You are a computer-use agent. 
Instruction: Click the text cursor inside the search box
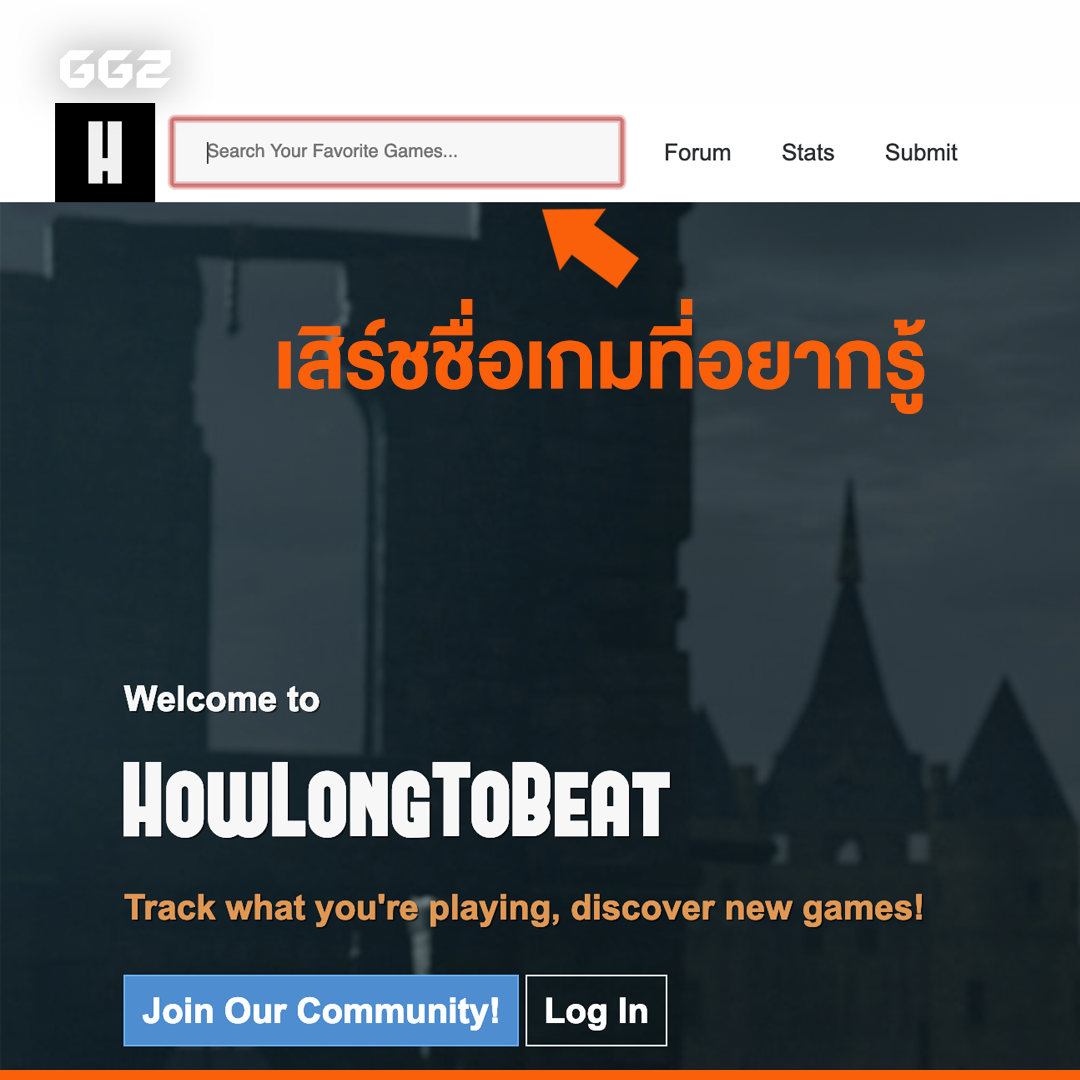tap(207, 152)
